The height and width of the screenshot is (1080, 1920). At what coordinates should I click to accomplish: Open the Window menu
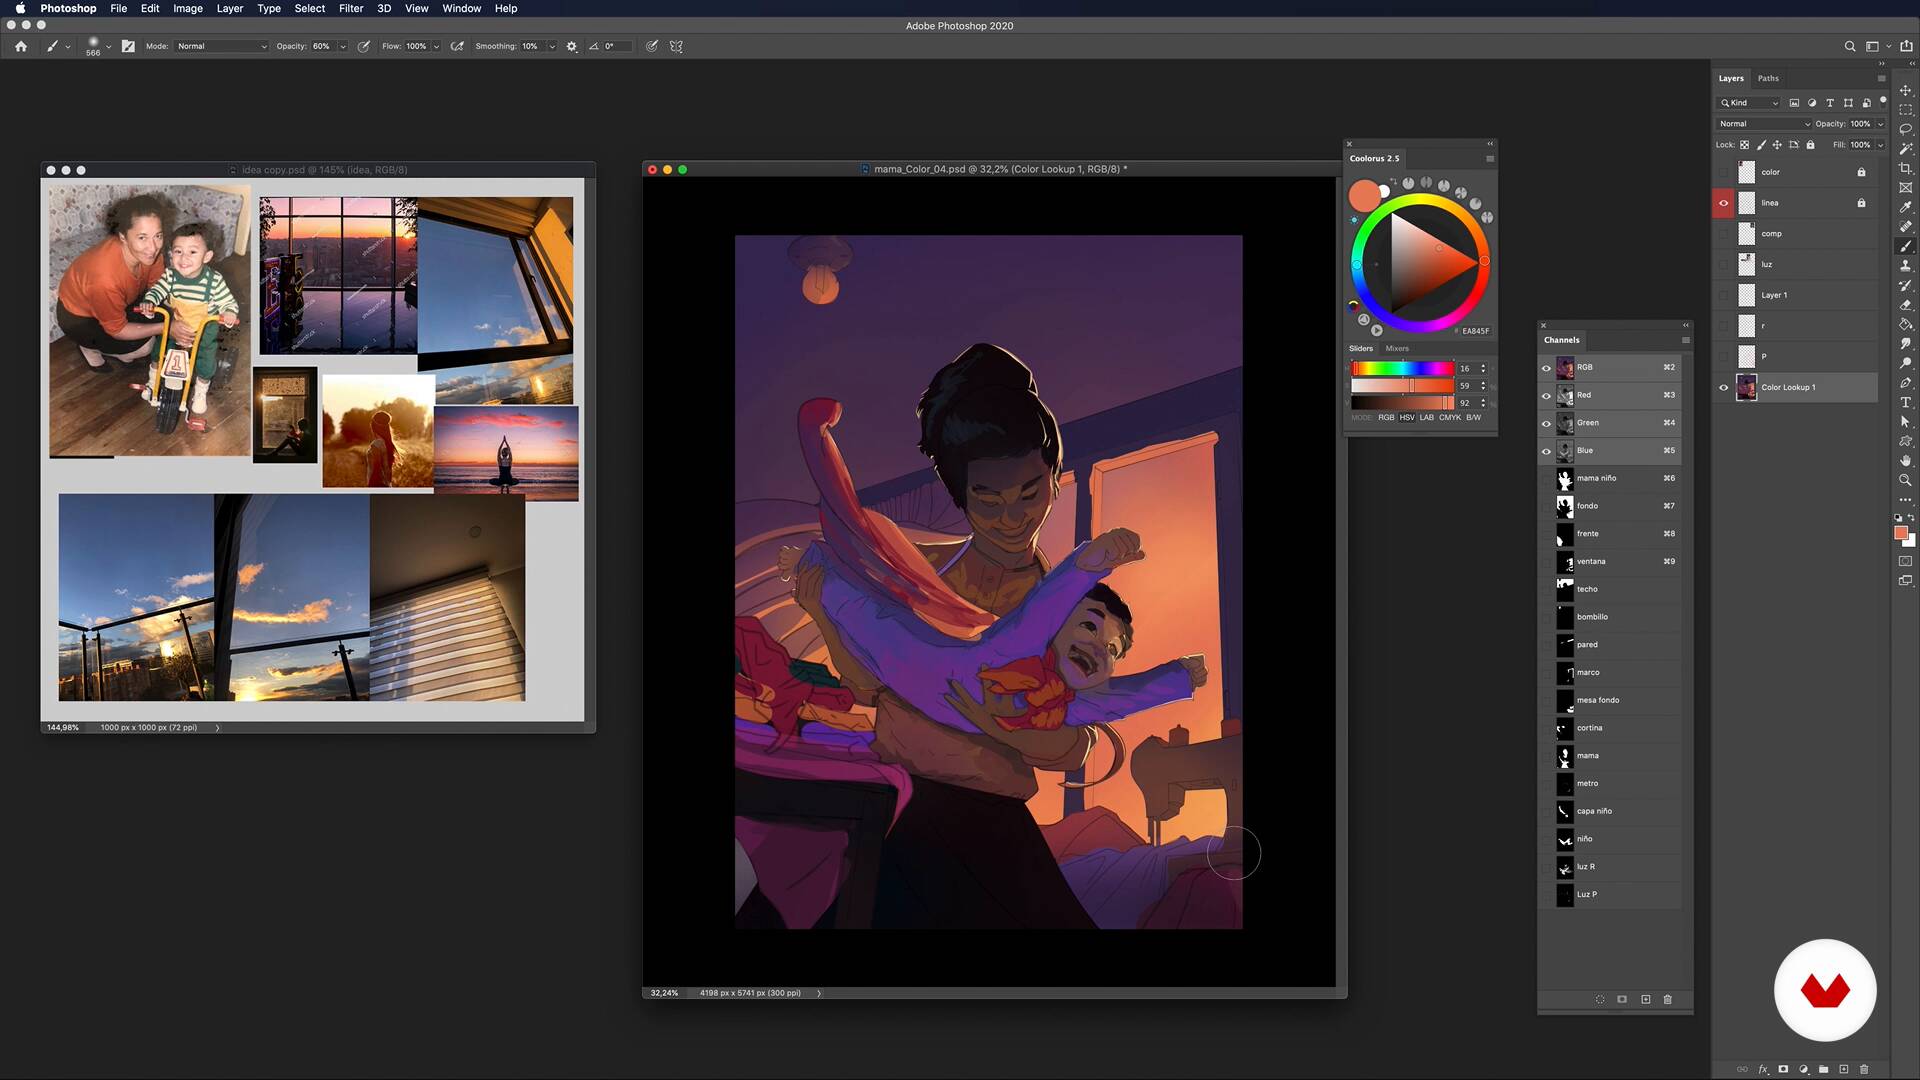pyautogui.click(x=461, y=8)
